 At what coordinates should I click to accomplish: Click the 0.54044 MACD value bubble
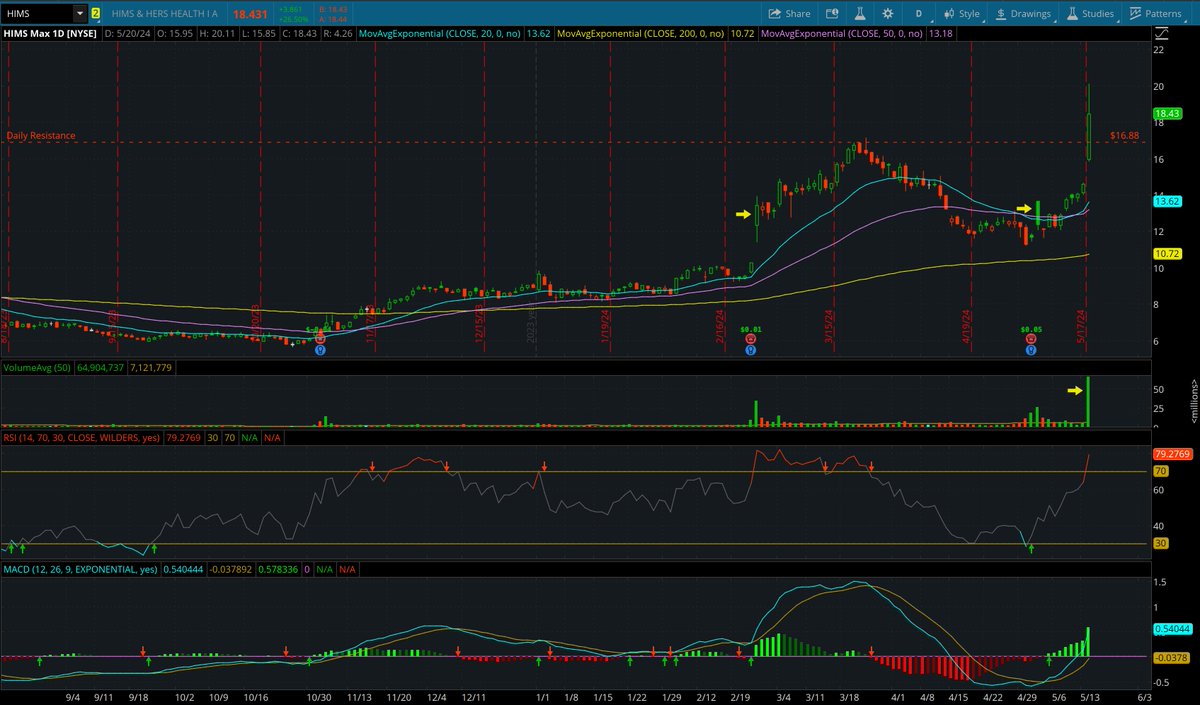coord(1170,629)
